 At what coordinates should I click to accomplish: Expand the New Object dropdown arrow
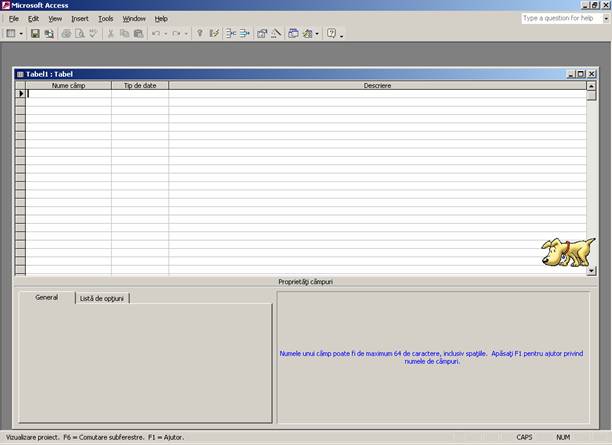(317, 34)
